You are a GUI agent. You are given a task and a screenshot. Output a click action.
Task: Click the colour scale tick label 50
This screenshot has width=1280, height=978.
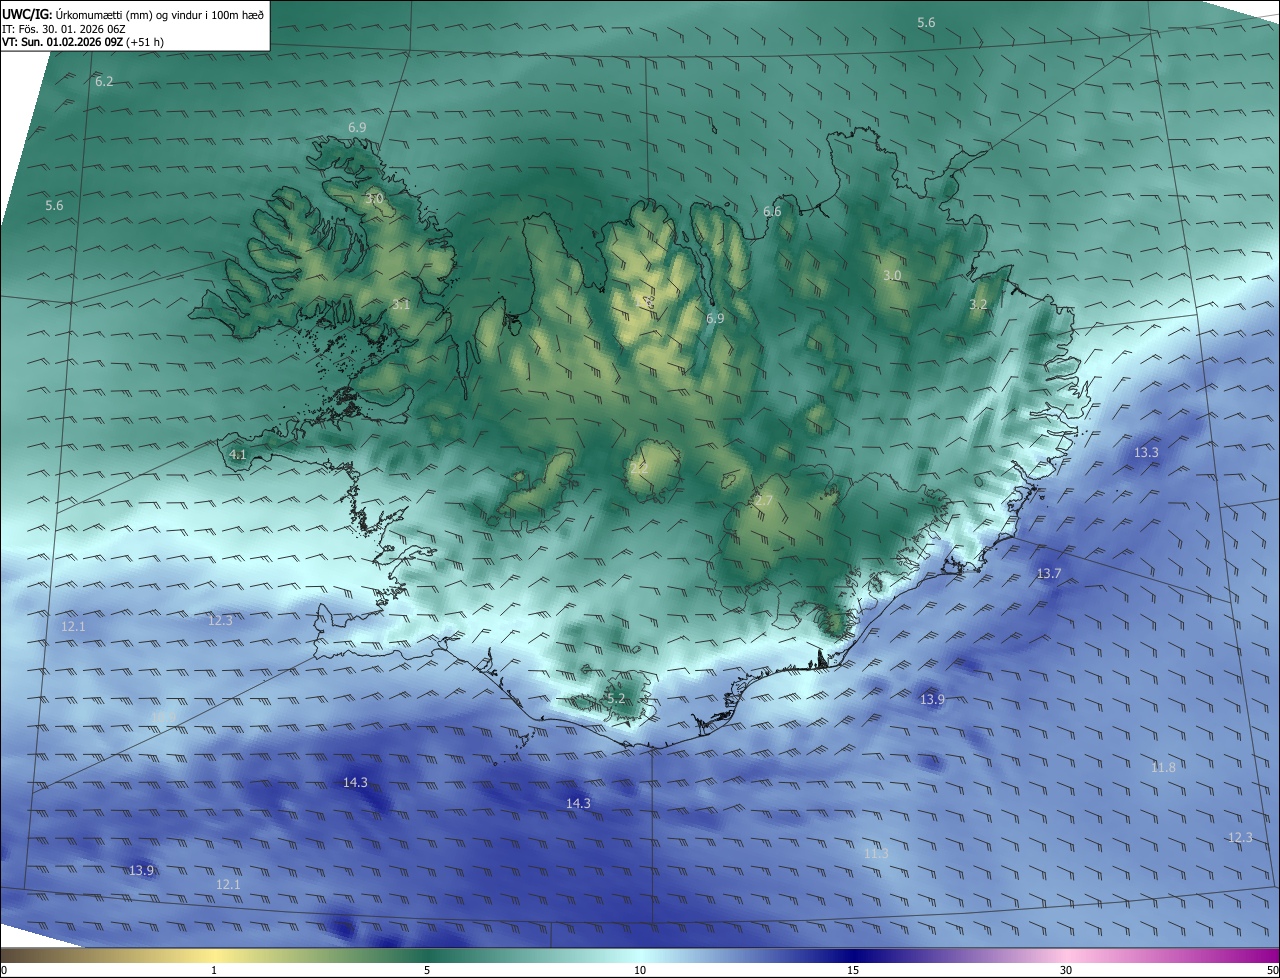tap(1272, 970)
